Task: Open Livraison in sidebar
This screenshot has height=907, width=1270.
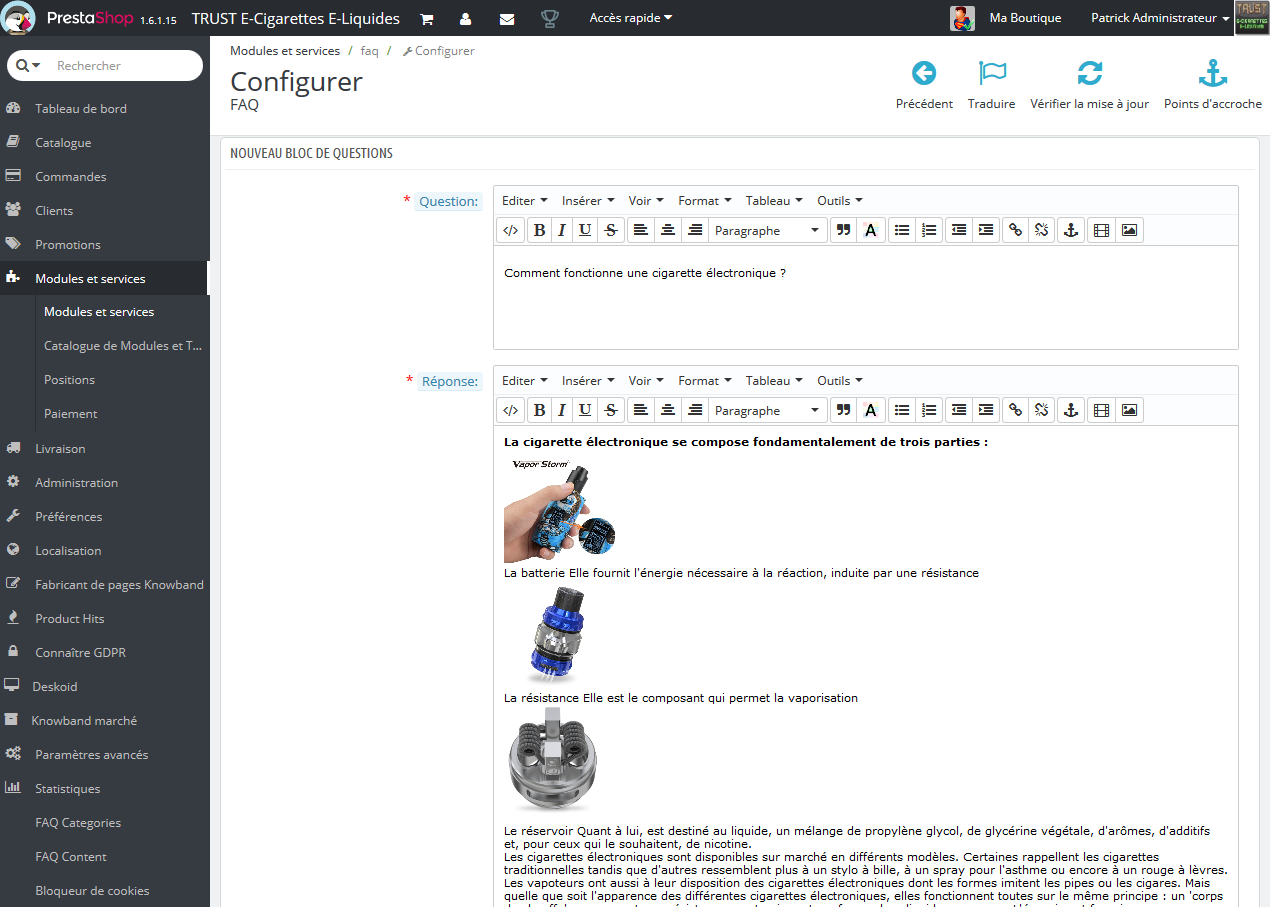Action: click(60, 449)
